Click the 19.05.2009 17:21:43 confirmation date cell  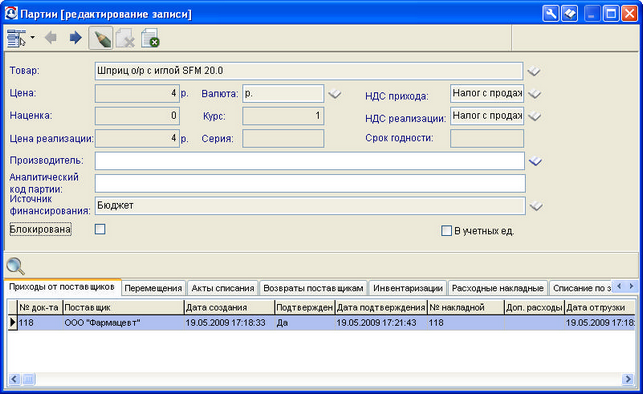coord(381,323)
